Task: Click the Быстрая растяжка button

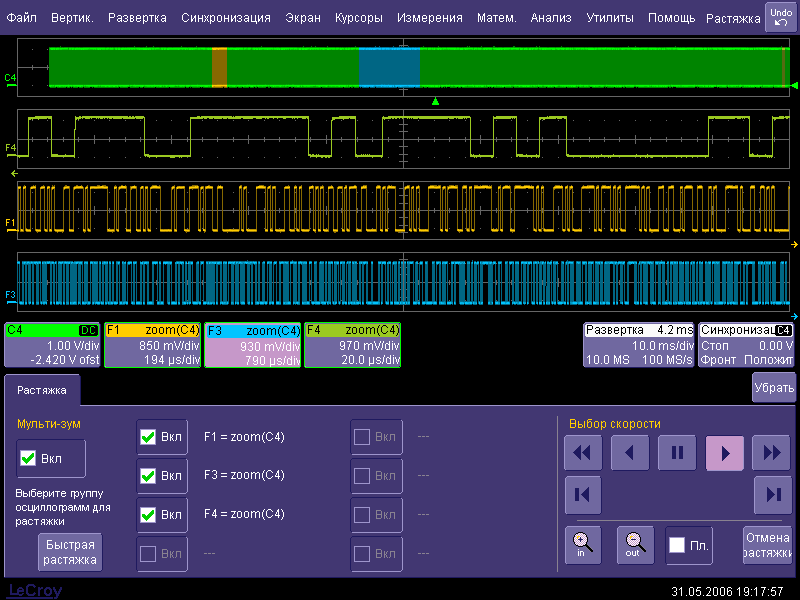Action: [x=70, y=552]
